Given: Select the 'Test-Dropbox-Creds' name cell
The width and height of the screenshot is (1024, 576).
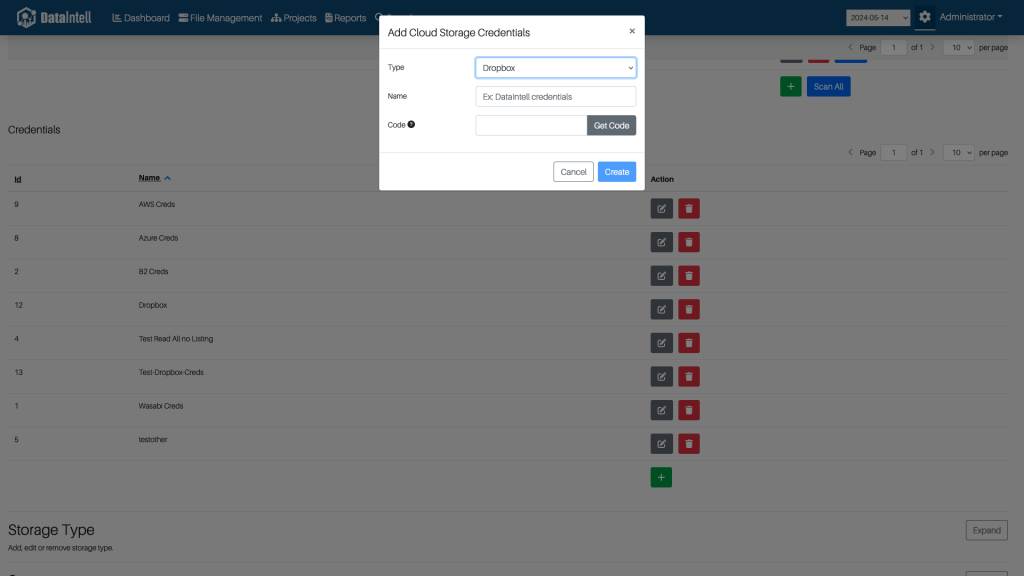Looking at the screenshot, I should (x=171, y=372).
